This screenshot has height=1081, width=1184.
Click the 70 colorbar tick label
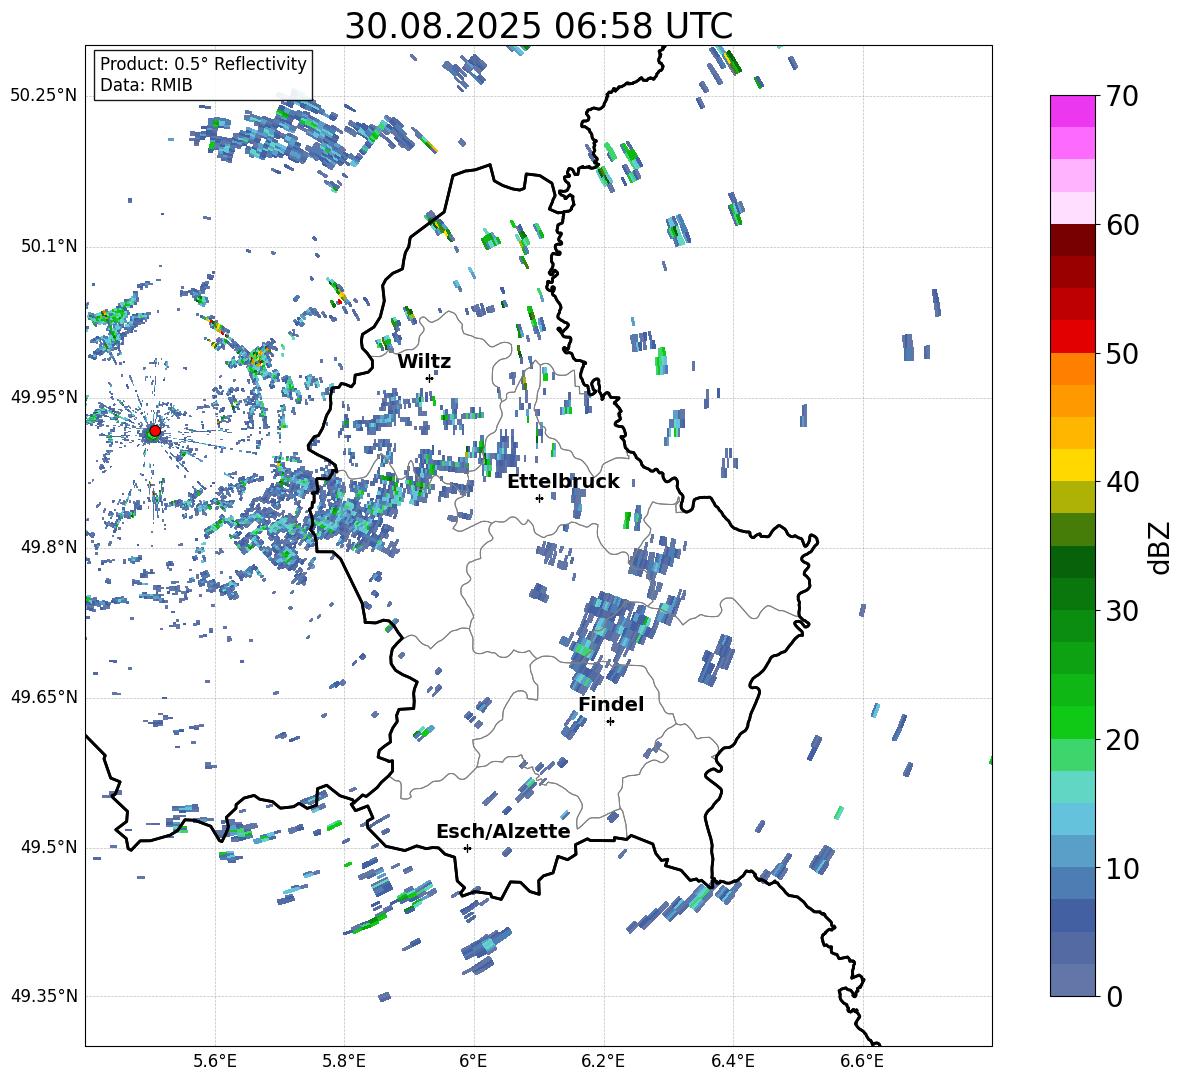1122,97
